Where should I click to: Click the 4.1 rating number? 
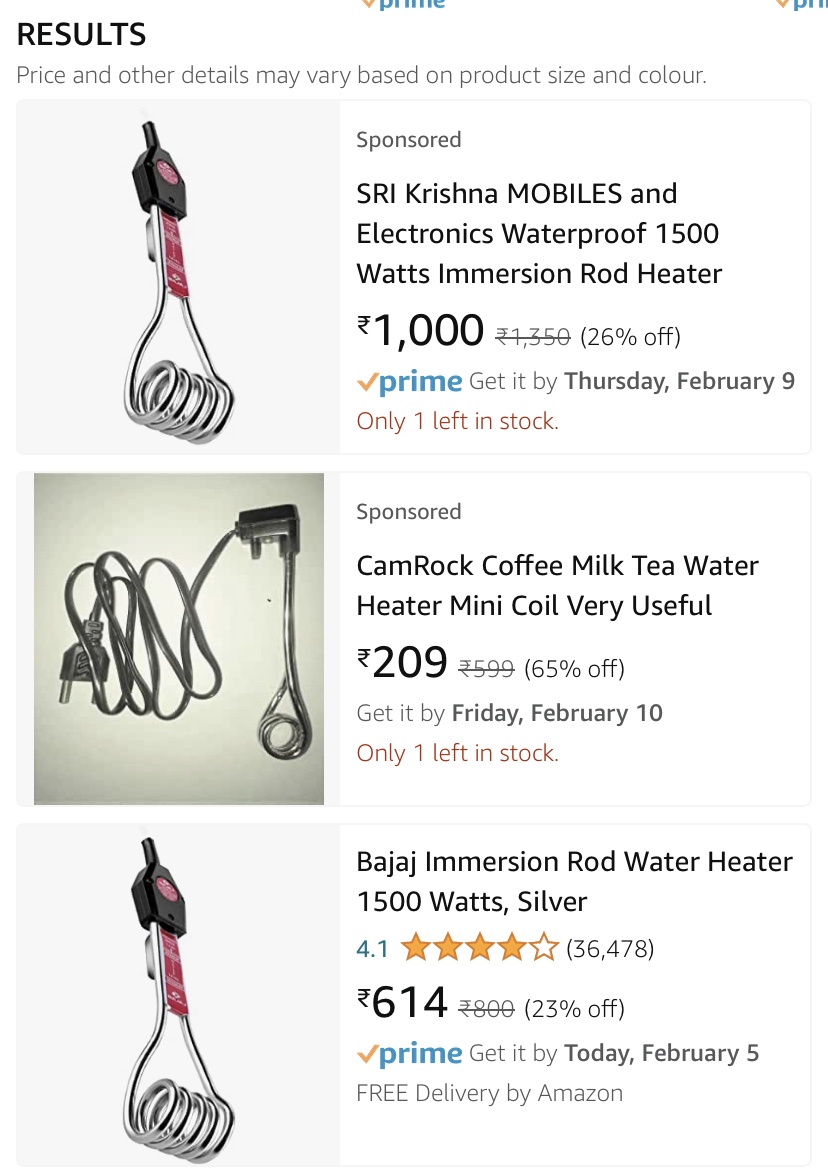pyautogui.click(x=373, y=949)
